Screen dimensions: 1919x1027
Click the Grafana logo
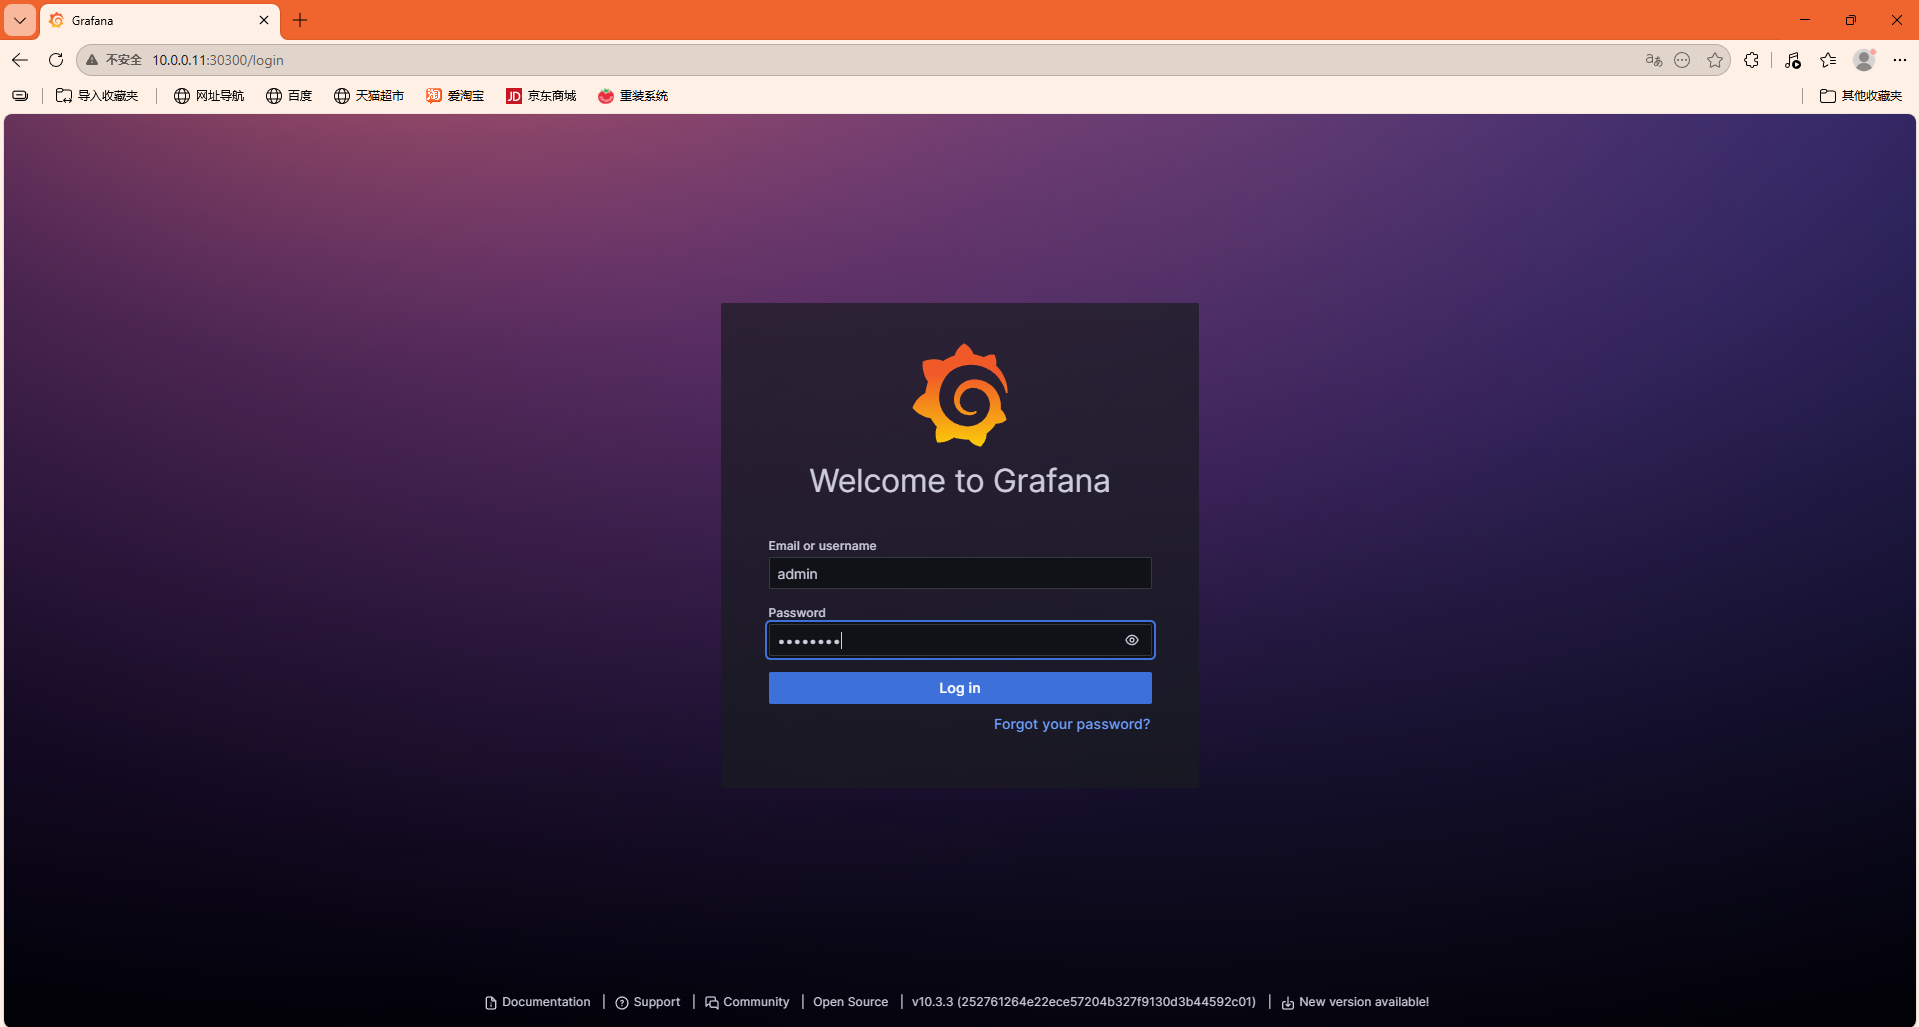(960, 395)
